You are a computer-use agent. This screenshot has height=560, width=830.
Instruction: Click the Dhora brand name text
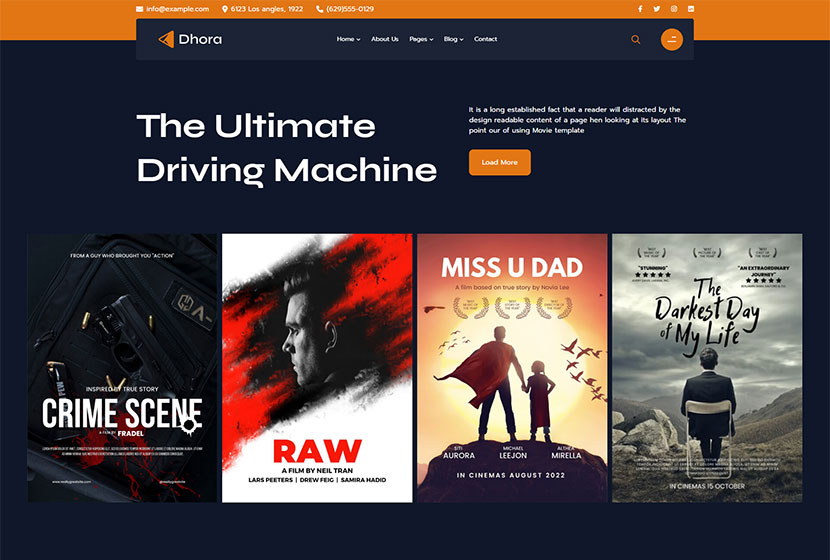(x=200, y=39)
